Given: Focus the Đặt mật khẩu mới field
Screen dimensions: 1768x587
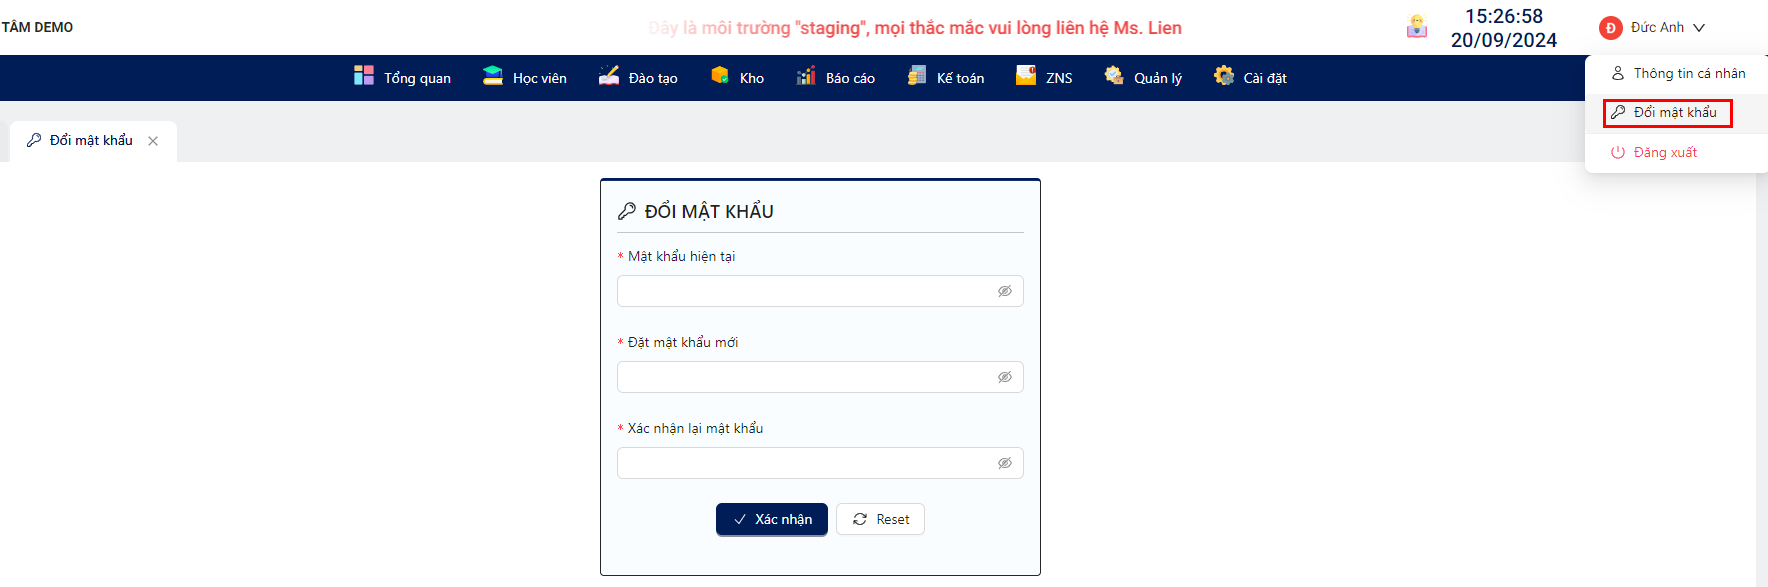Looking at the screenshot, I should tap(820, 377).
